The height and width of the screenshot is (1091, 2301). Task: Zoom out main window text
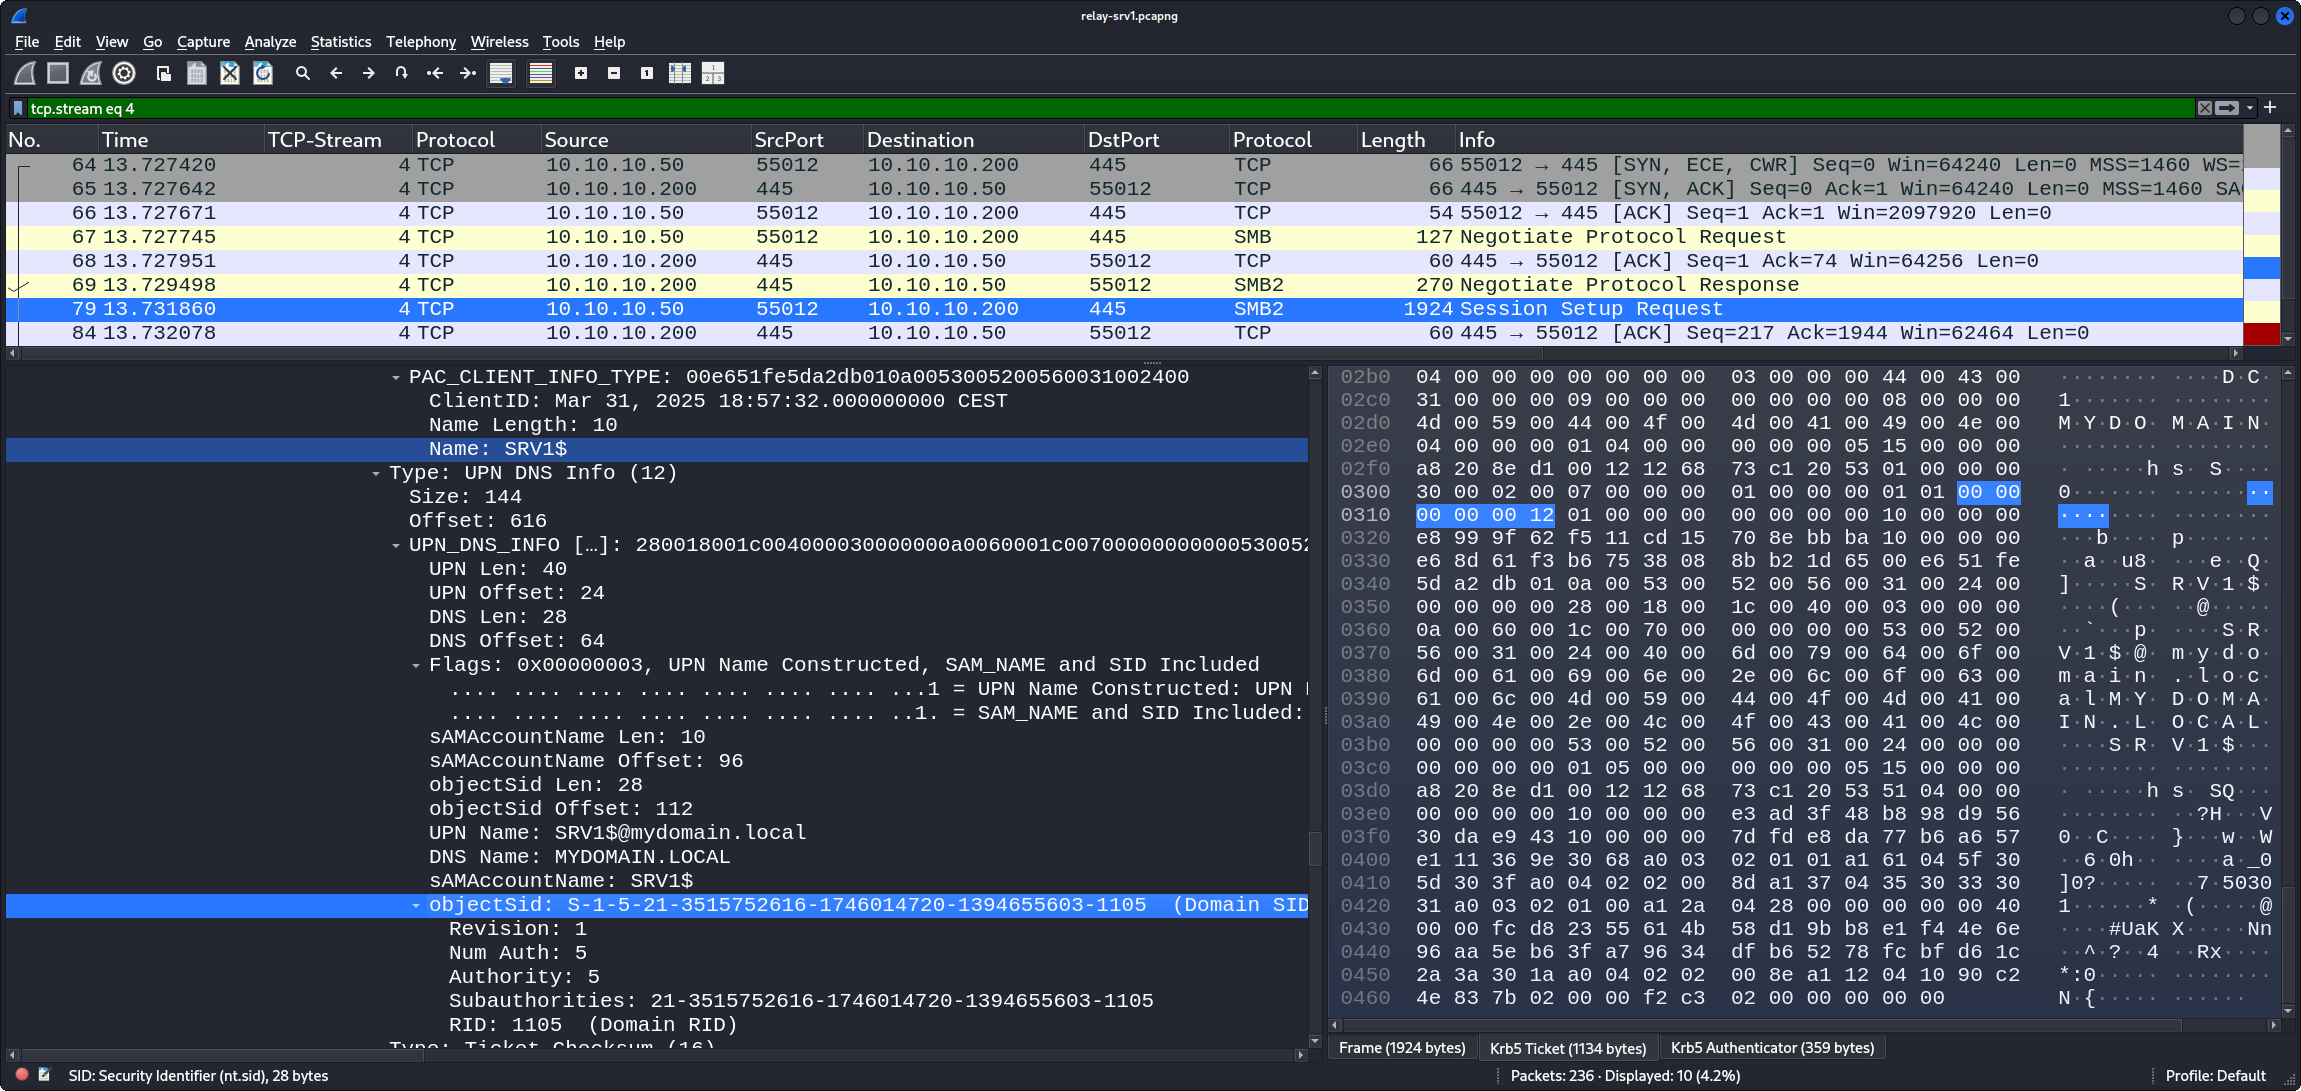pos(614,73)
